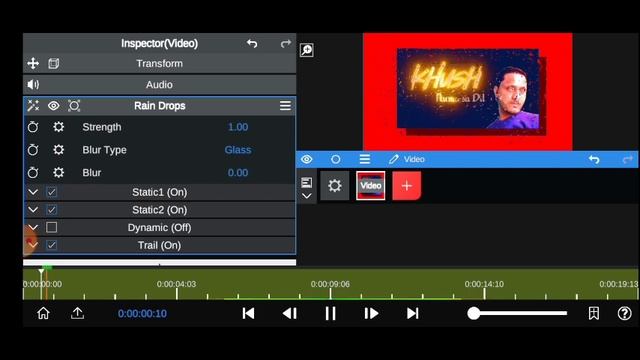Edit the Blur value 0.00
Viewport: 640px width, 360px height.
[238, 173]
